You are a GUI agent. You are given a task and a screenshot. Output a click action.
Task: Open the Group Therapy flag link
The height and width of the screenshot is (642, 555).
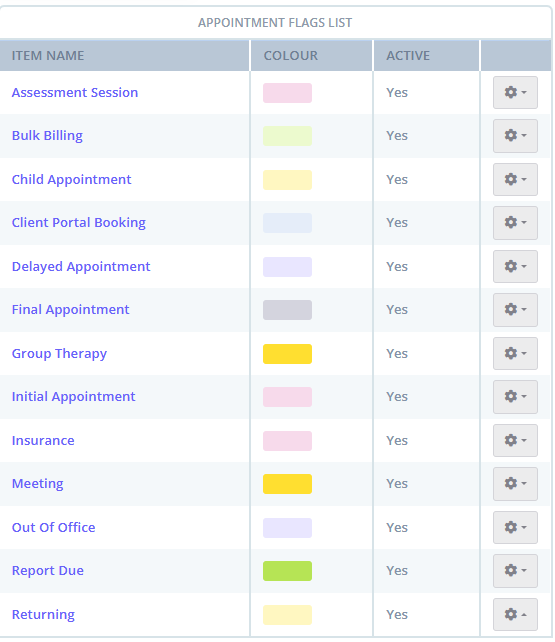59,353
